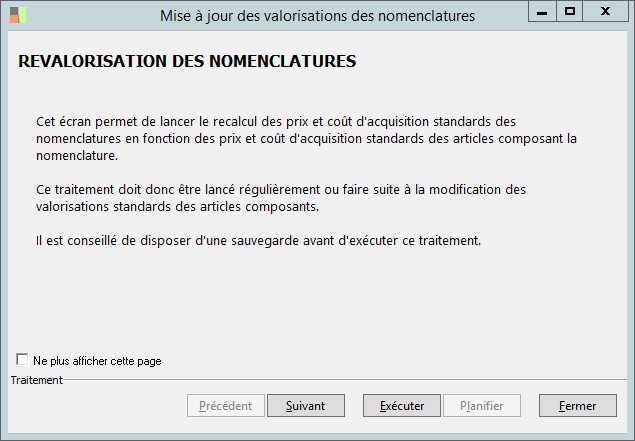The width and height of the screenshot is (635, 441).
Task: Click the separator line right of "Traitement"
Action: pos(340,381)
